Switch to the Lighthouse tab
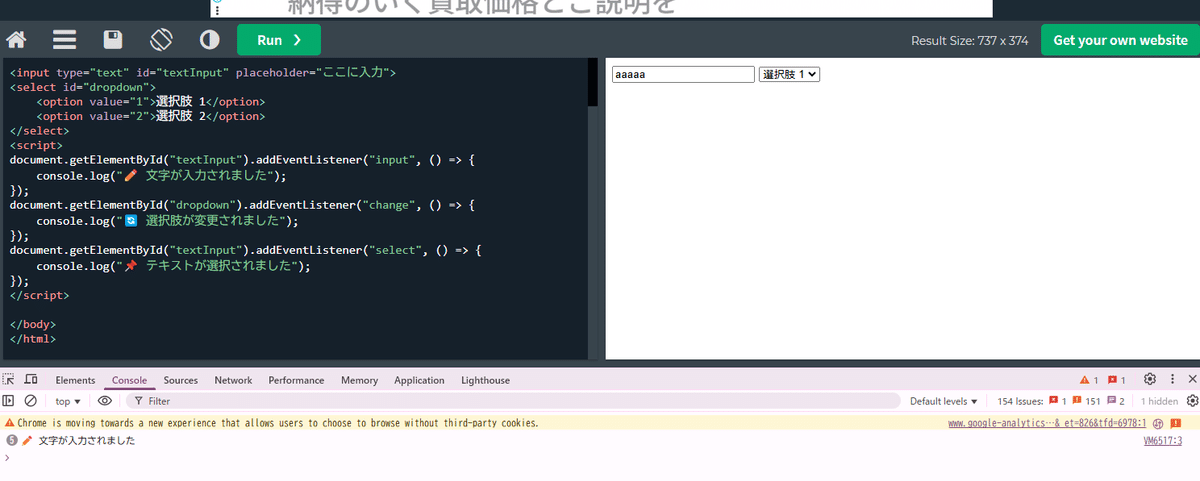The width and height of the screenshot is (1200, 481). (x=485, y=380)
